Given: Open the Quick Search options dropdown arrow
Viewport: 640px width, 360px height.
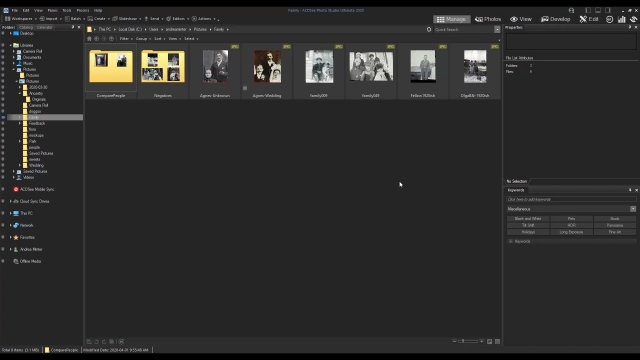Looking at the screenshot, I should point(497,29).
